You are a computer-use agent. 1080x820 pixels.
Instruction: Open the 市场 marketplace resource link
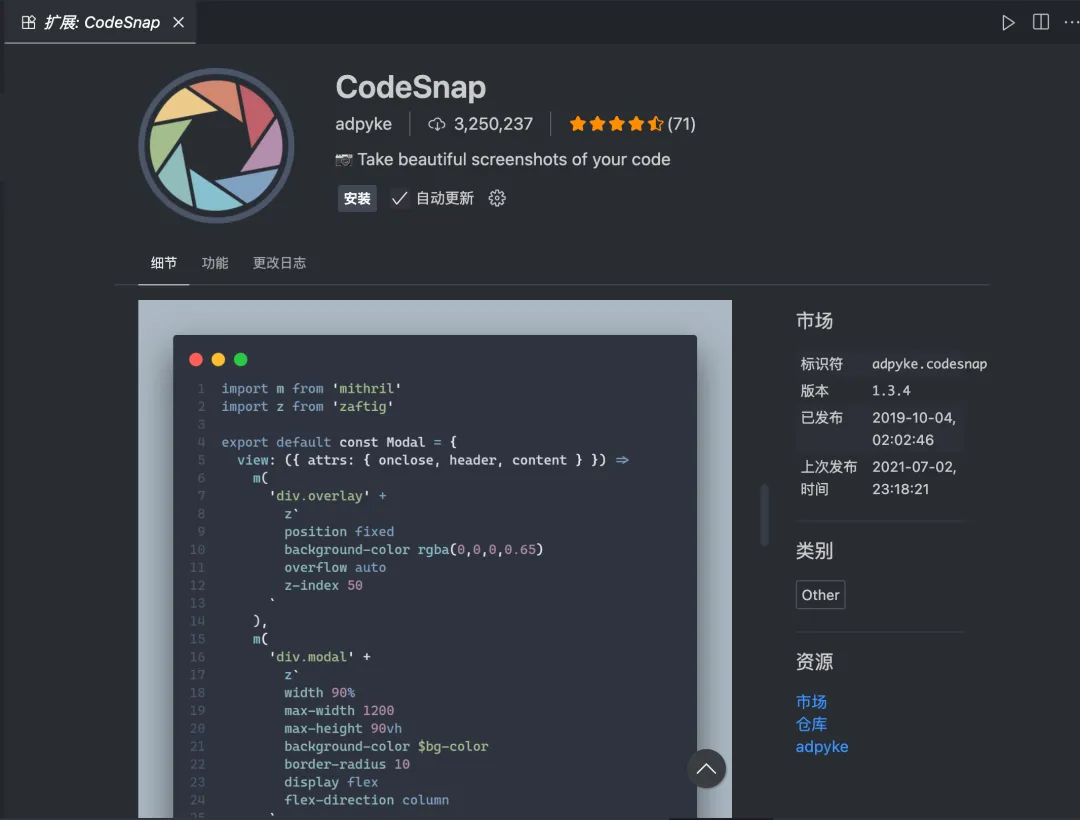[x=811, y=702]
